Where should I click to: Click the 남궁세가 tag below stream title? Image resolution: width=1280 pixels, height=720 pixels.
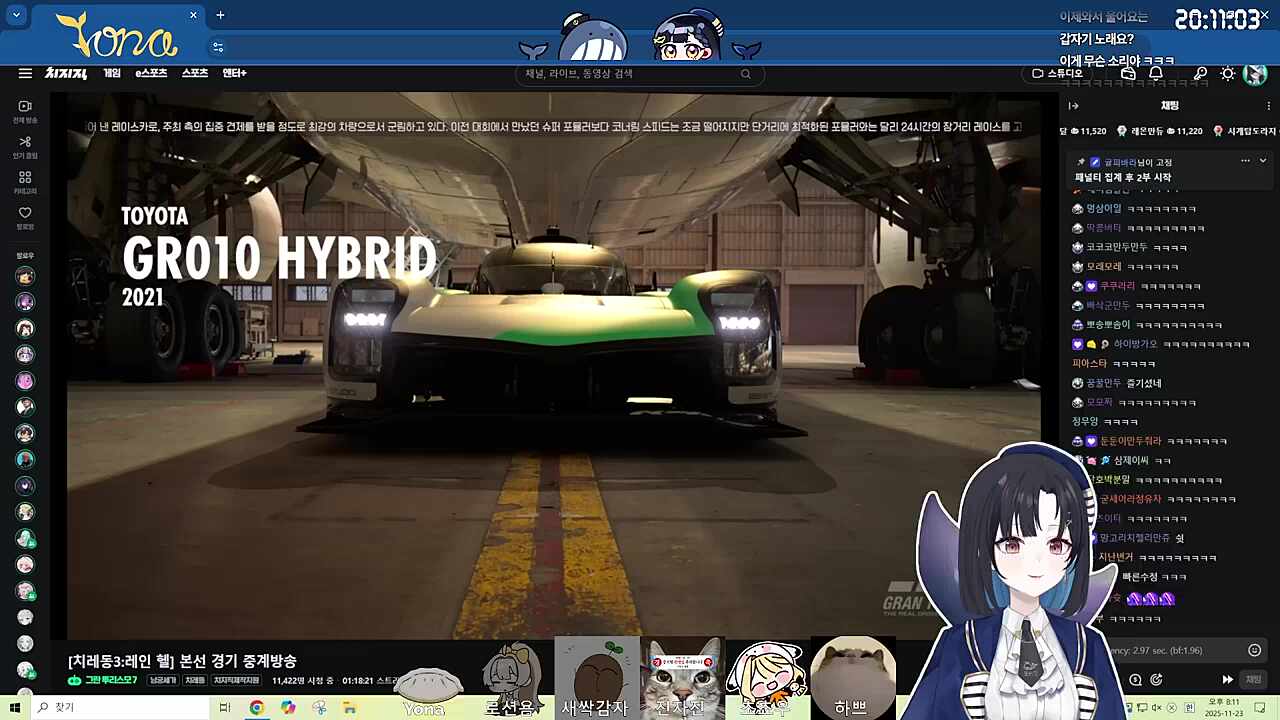pyautogui.click(x=162, y=680)
